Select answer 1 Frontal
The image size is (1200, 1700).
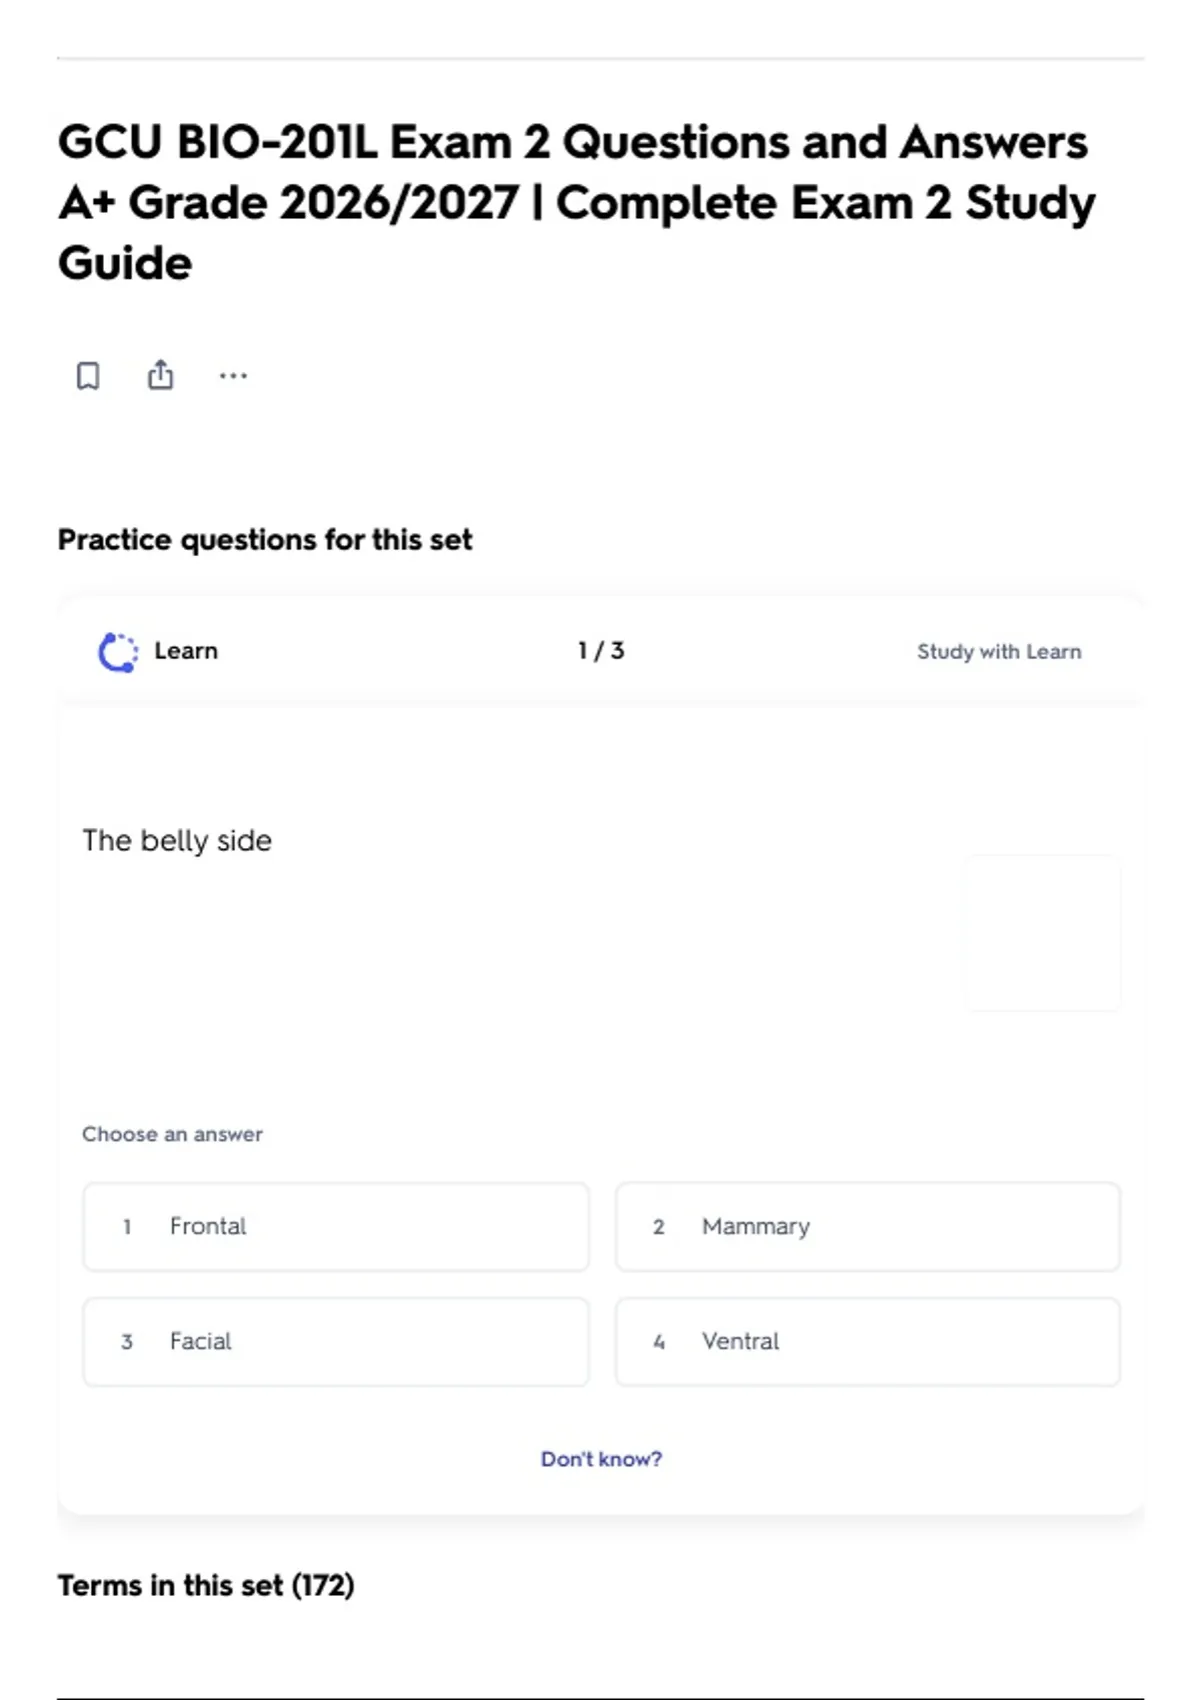tap(336, 1227)
